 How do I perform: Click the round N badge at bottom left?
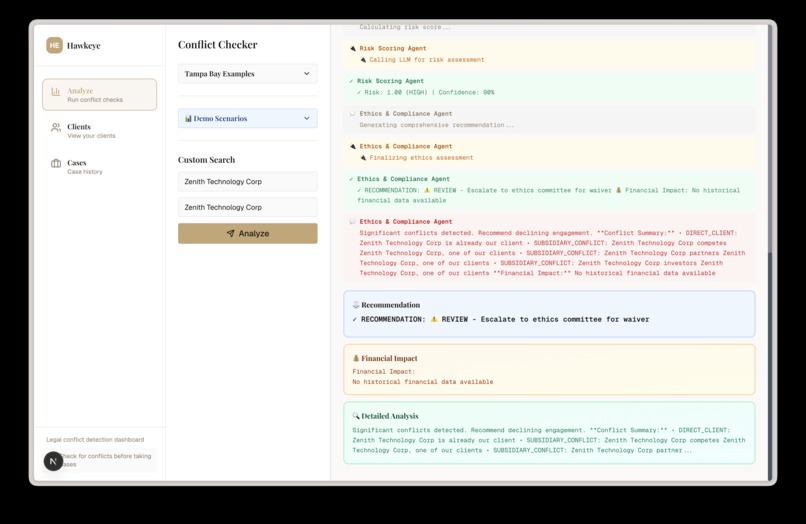pyautogui.click(x=53, y=461)
